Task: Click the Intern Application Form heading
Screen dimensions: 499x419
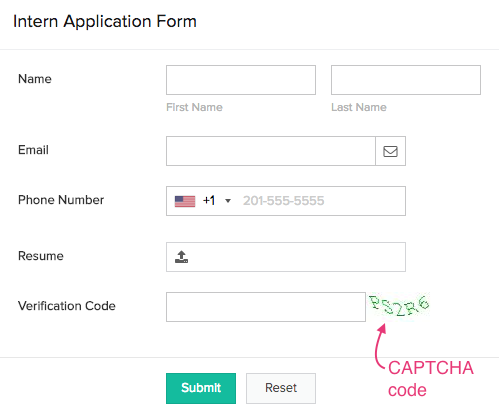Action: click(x=105, y=22)
